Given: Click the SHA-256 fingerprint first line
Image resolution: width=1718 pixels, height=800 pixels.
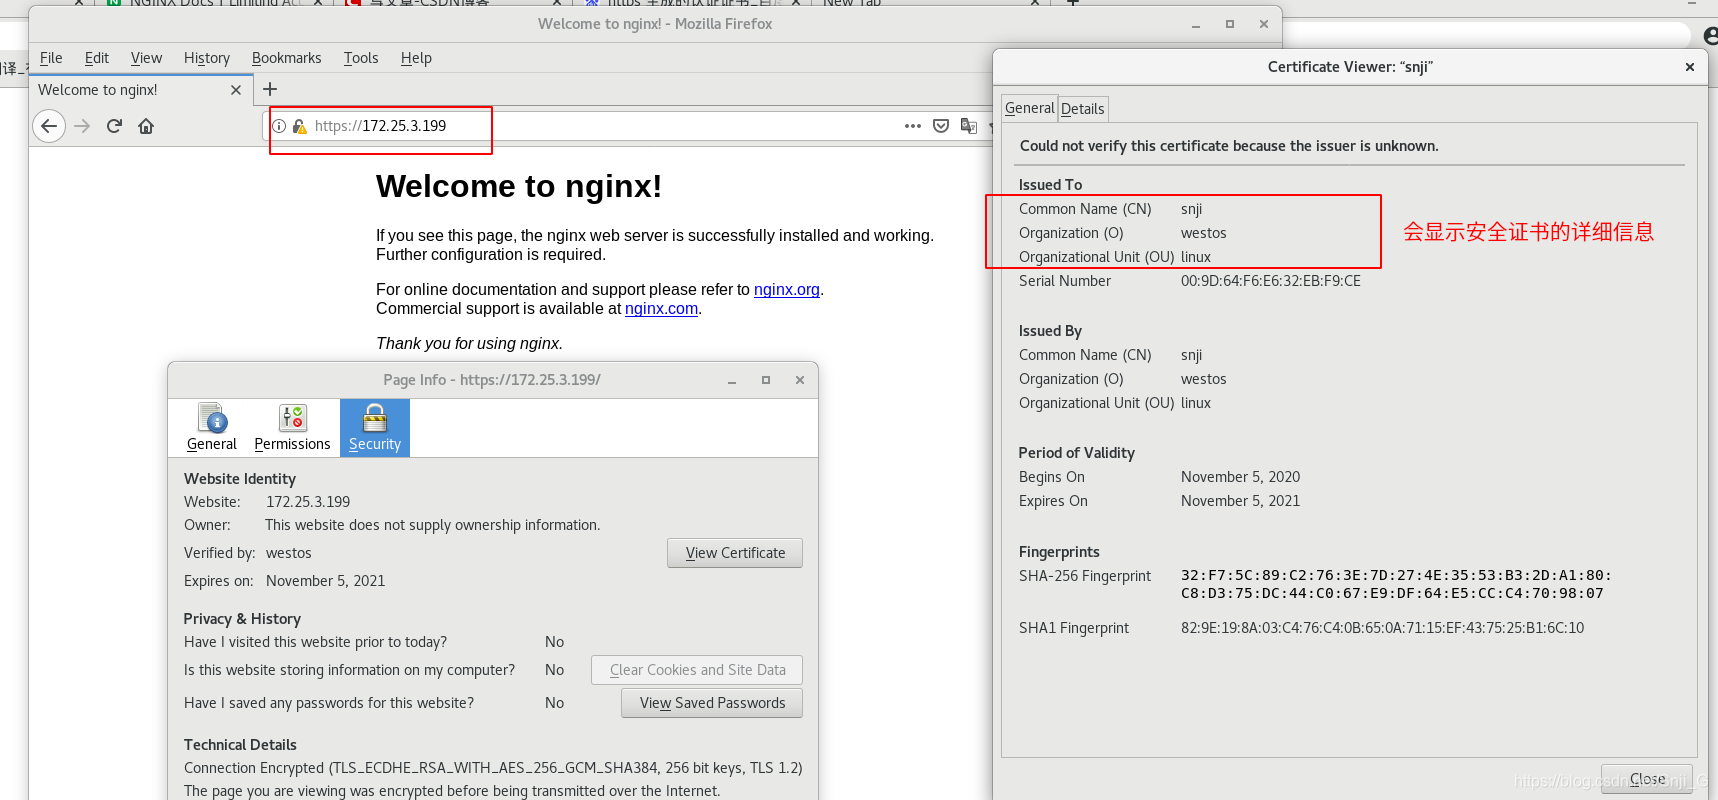Looking at the screenshot, I should coord(1396,575).
